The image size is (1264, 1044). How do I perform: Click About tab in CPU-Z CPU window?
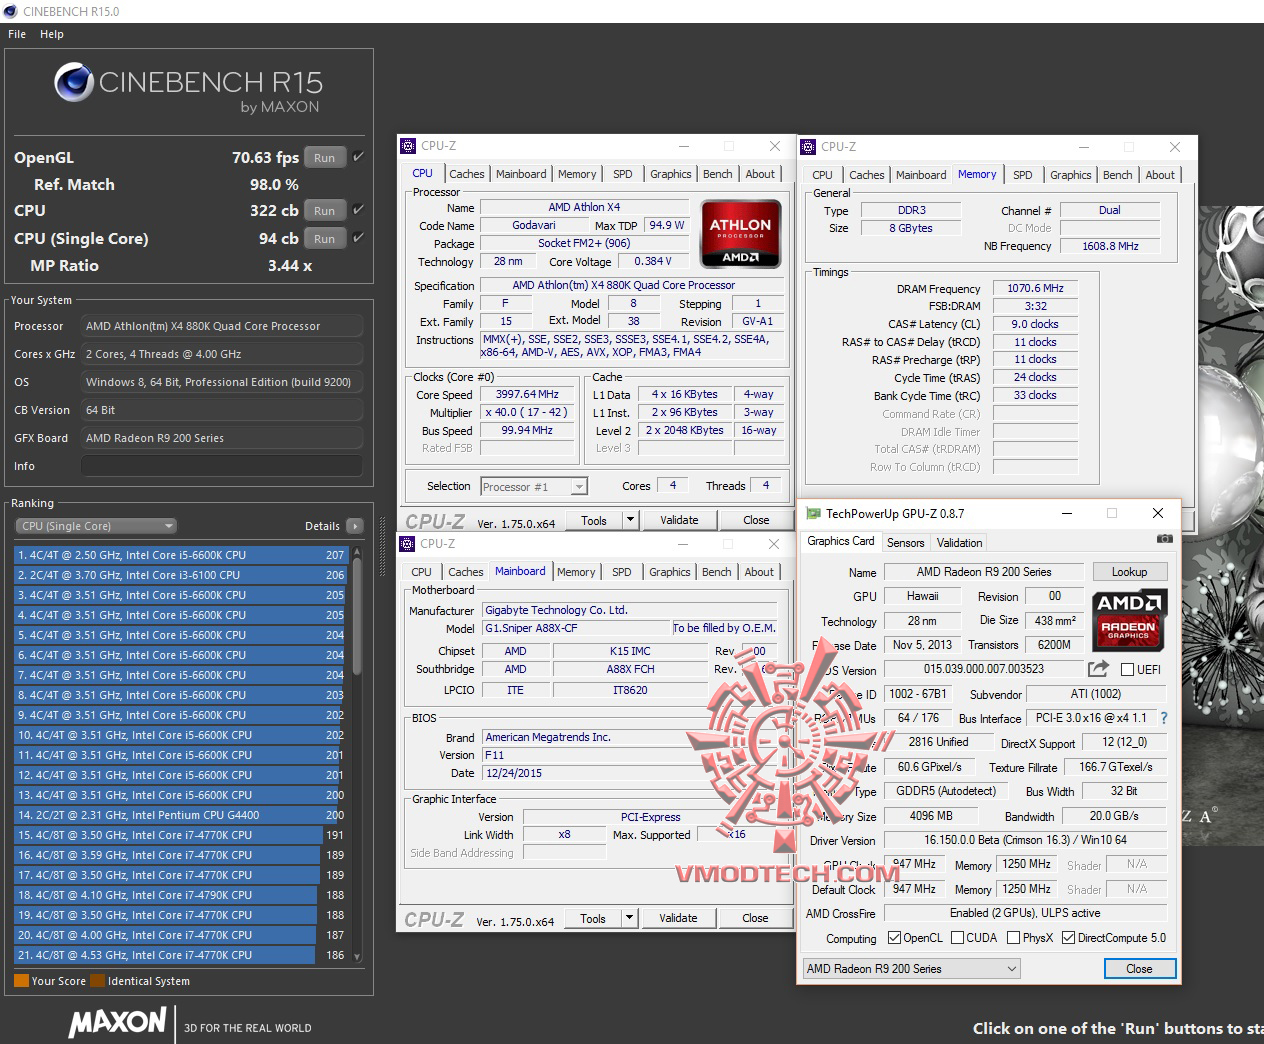(x=760, y=174)
